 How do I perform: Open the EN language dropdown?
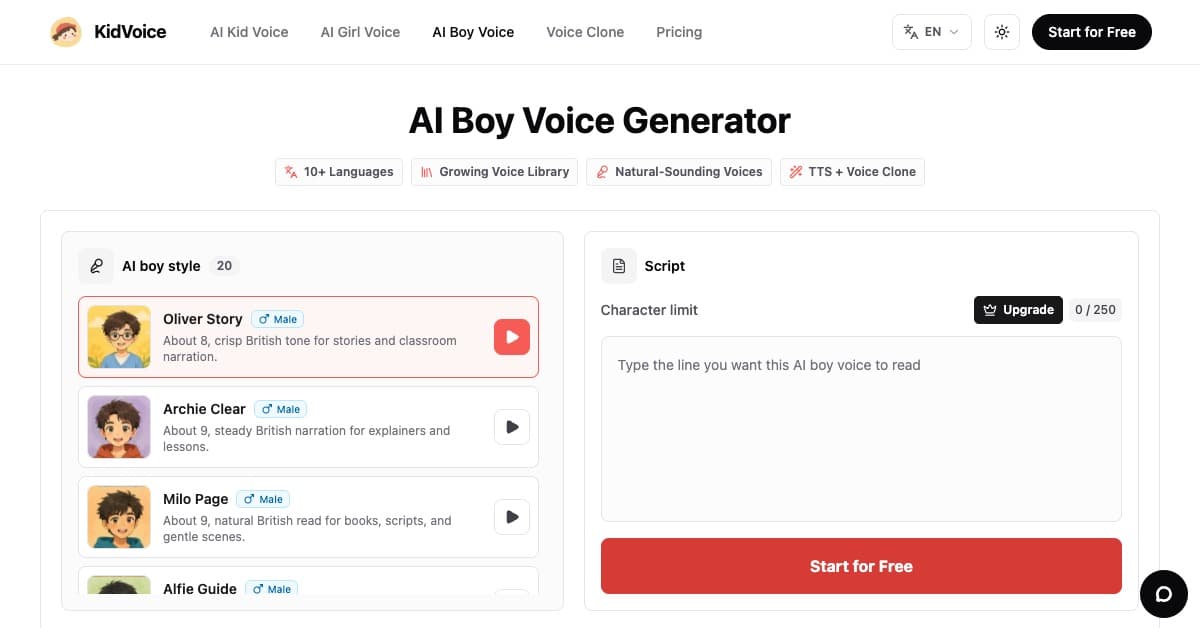point(931,32)
